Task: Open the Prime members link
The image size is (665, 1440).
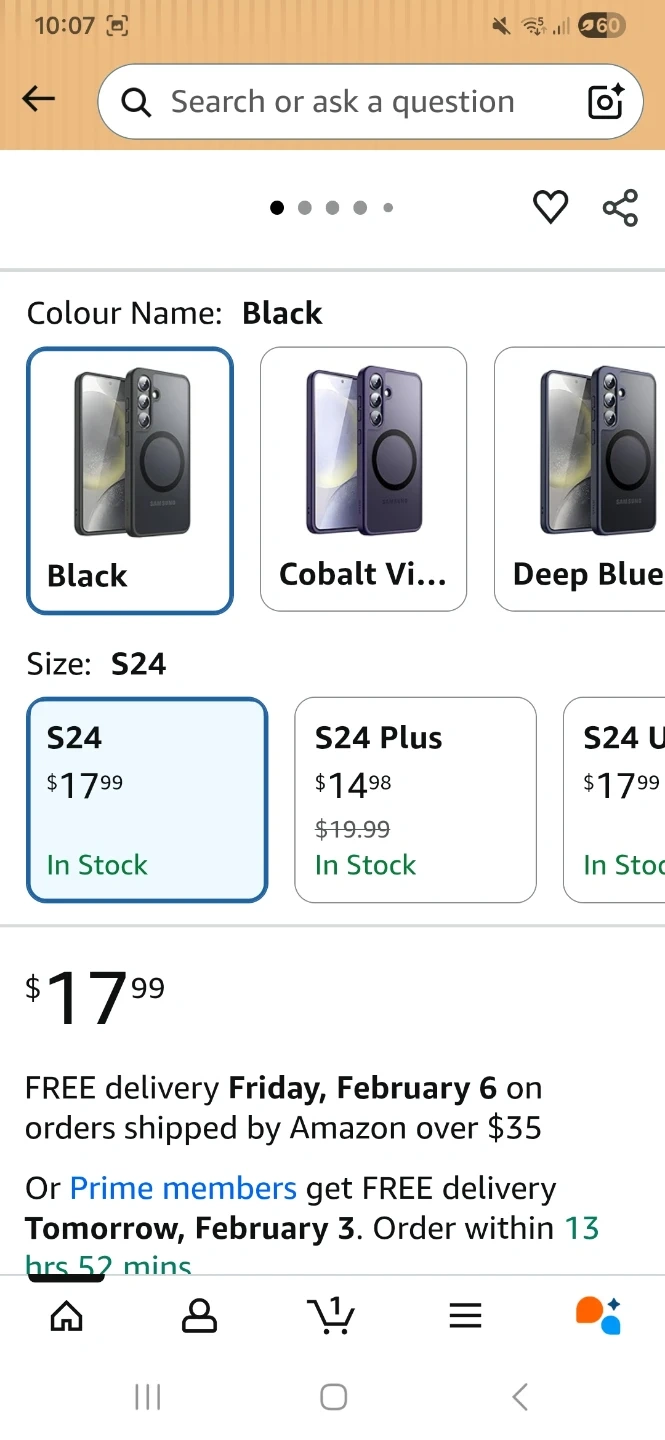Action: click(183, 1188)
